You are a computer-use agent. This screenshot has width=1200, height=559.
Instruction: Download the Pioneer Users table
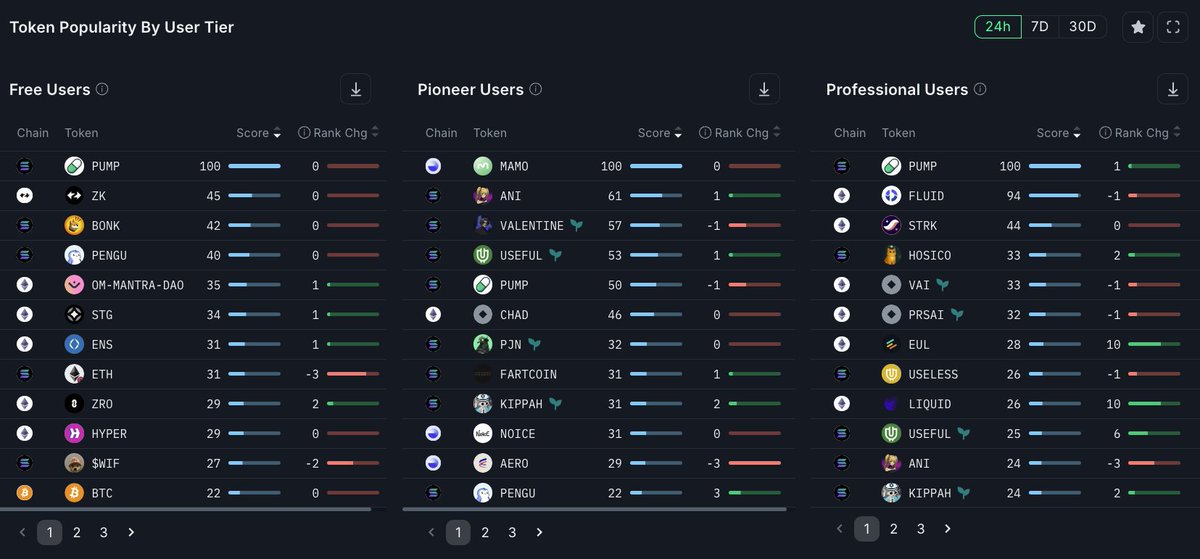tap(764, 89)
